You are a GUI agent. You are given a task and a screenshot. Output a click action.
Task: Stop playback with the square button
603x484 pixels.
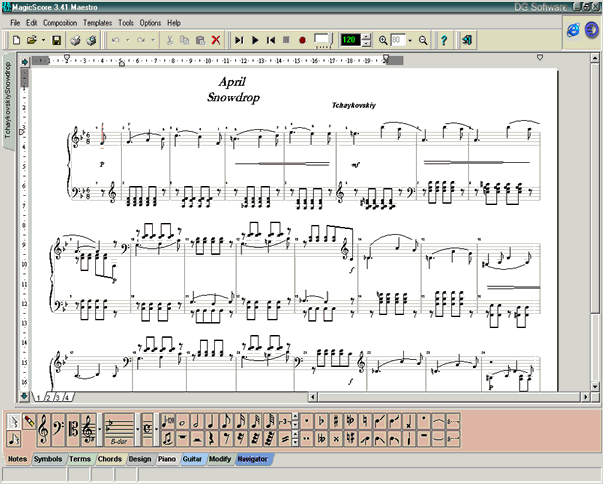pos(286,40)
